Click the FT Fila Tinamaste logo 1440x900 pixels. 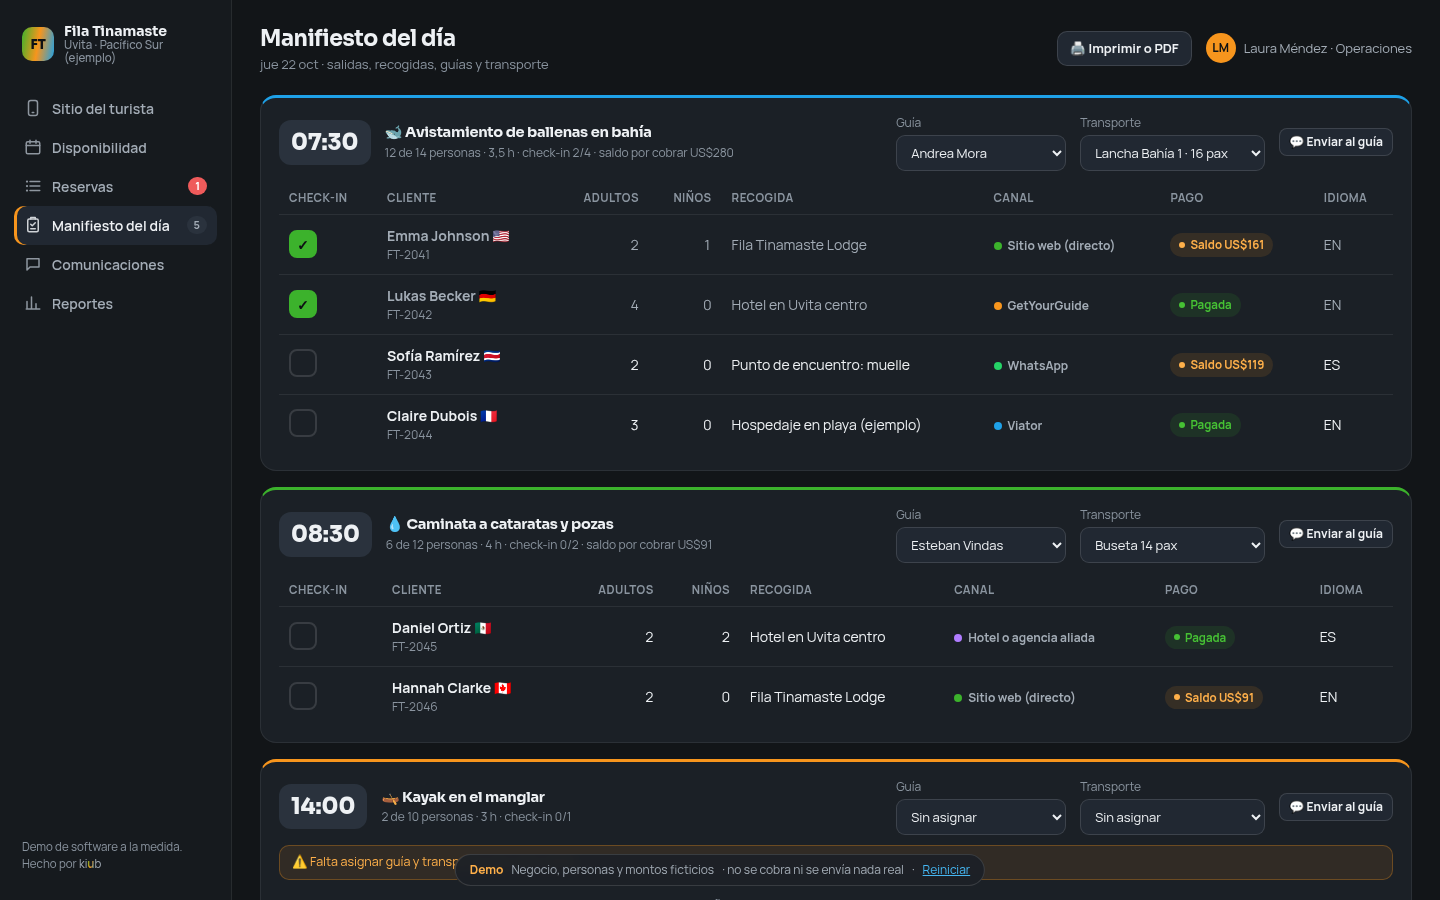38,44
